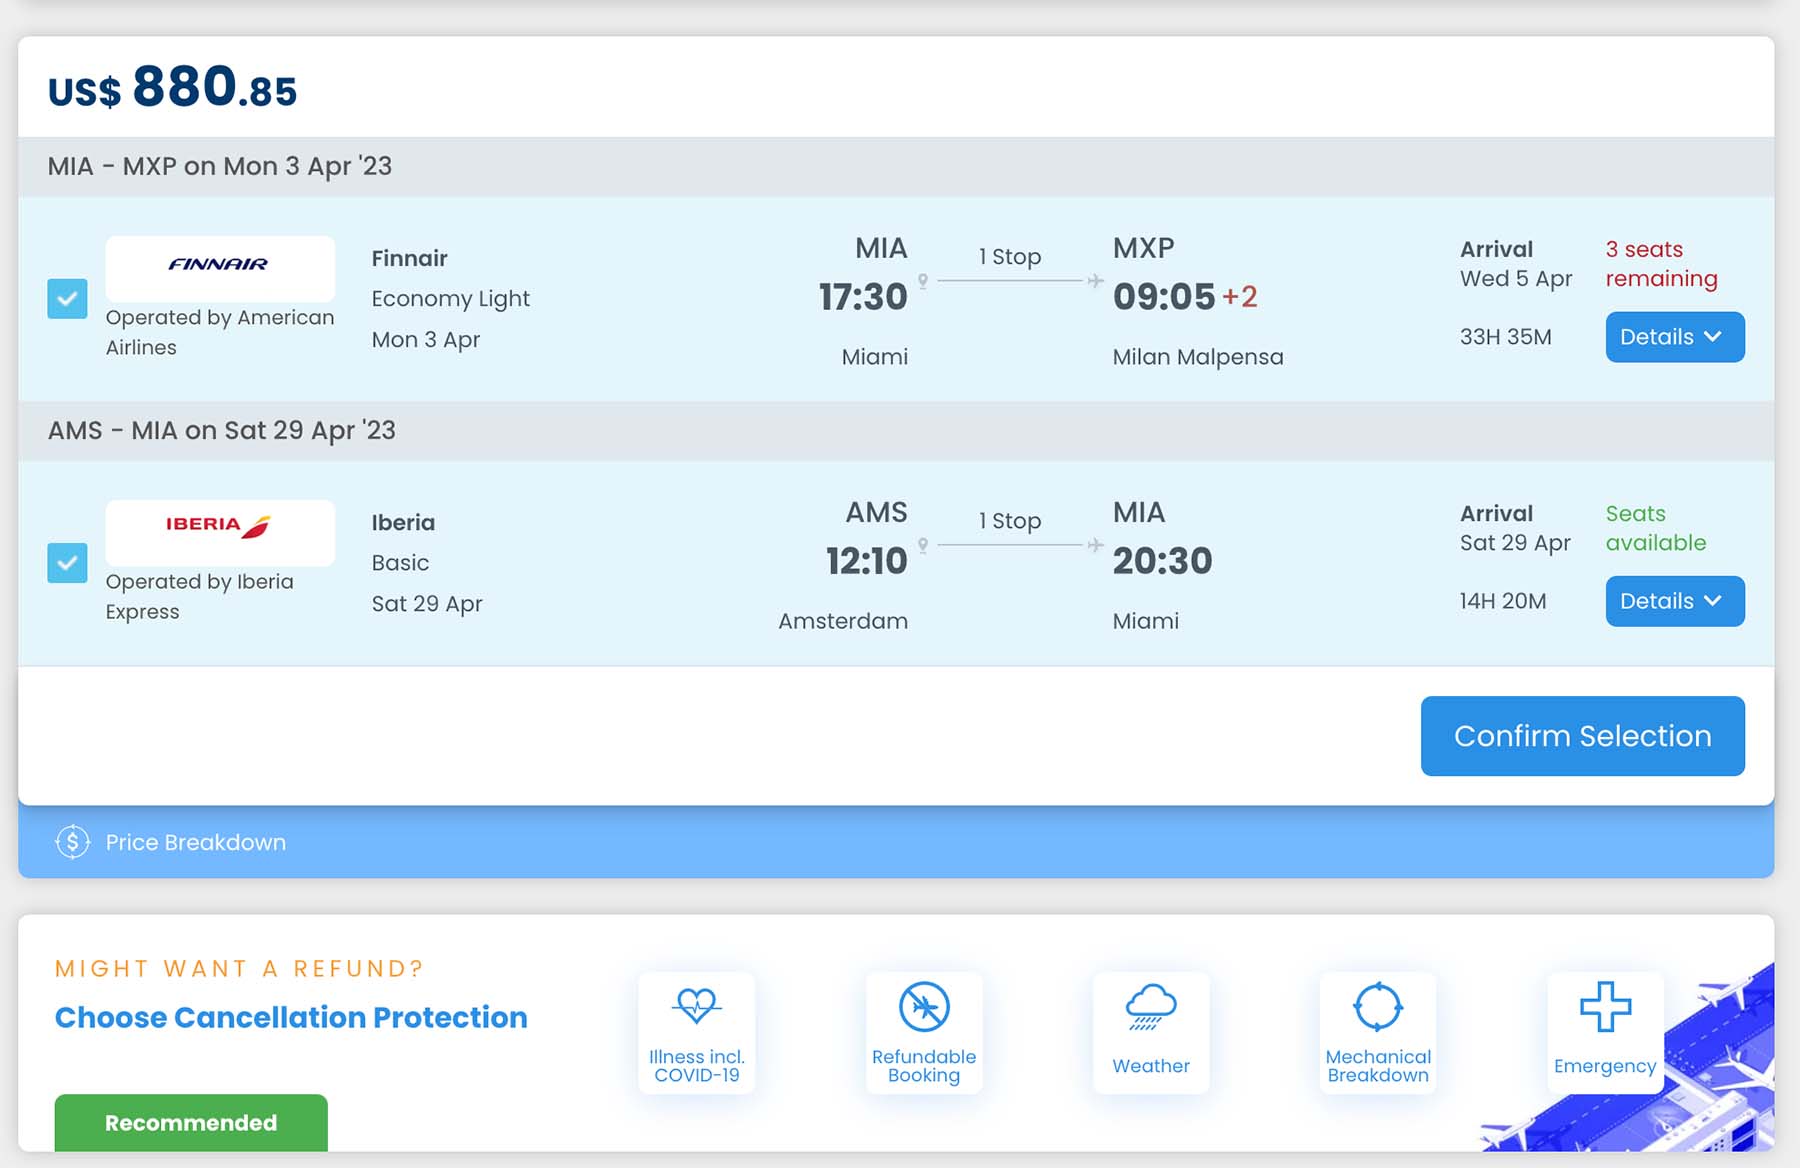Select the Emergency cross icon
The width and height of the screenshot is (1800, 1168).
(x=1605, y=1006)
